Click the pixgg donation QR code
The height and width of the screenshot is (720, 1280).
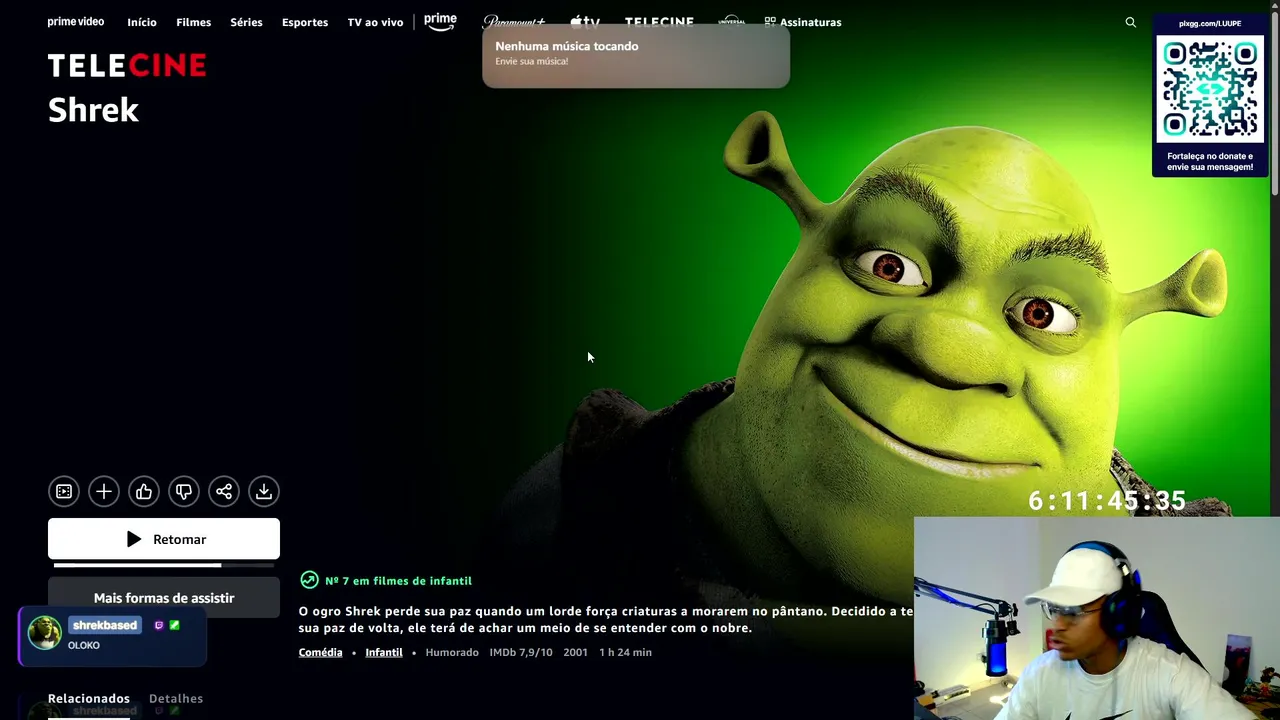pyautogui.click(x=1210, y=89)
